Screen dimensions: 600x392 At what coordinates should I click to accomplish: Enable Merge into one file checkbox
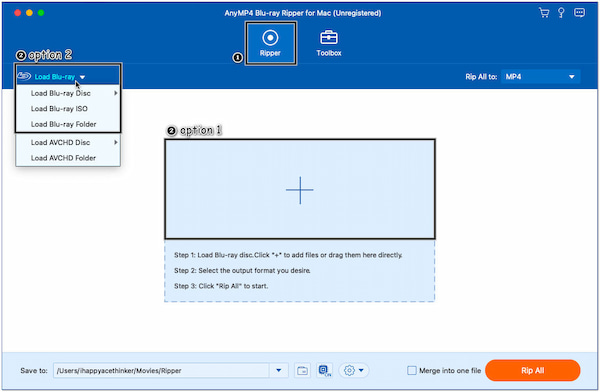pos(412,371)
